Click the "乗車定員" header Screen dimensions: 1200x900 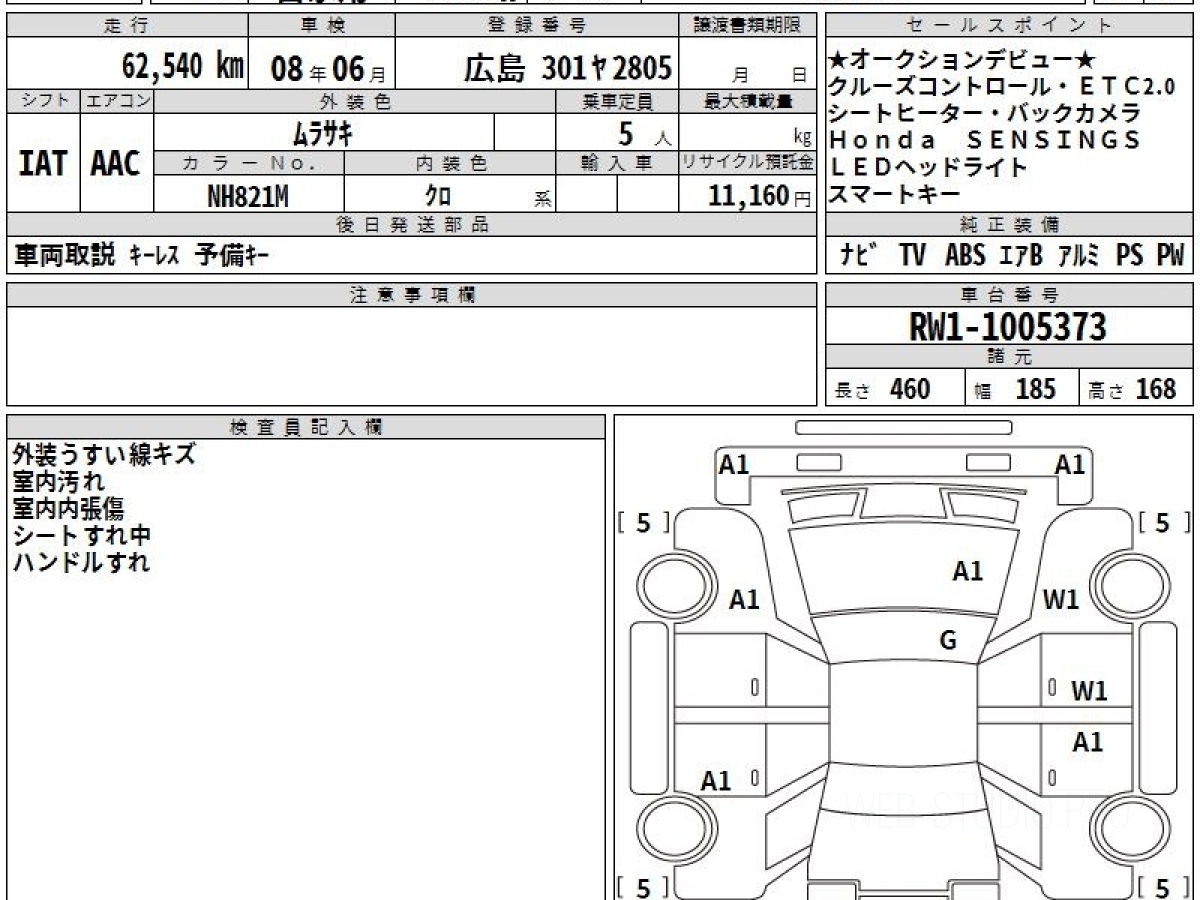tap(617, 101)
